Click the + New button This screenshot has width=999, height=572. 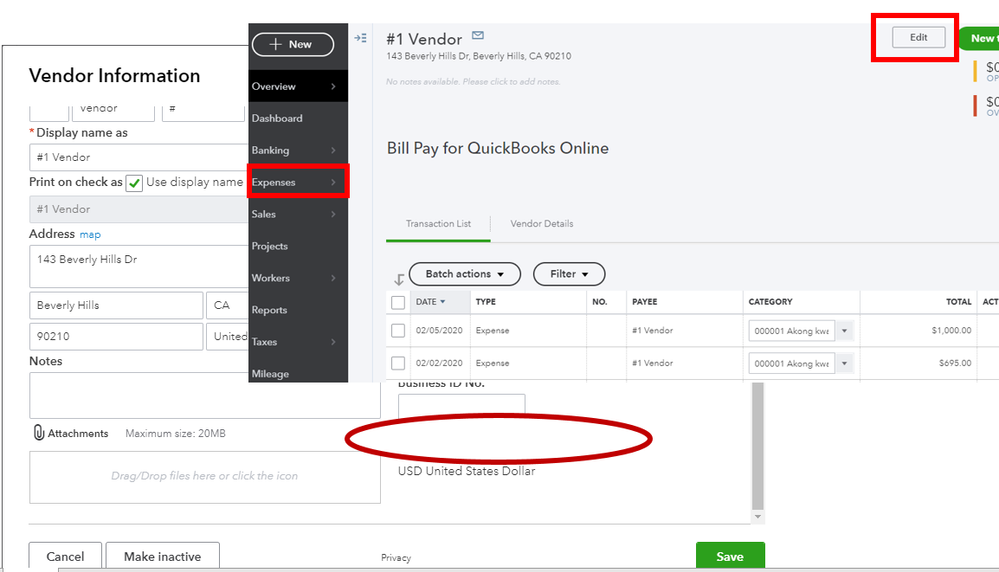pyautogui.click(x=293, y=45)
